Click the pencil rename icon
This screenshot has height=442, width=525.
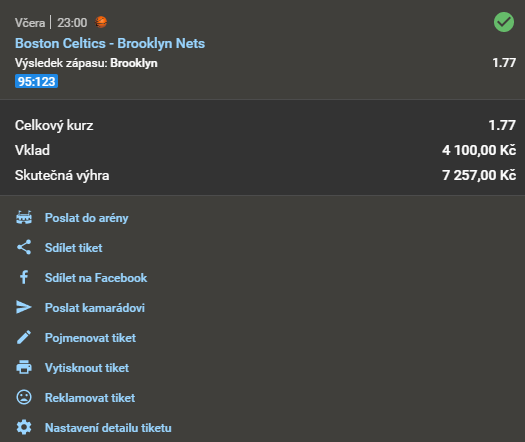24,337
